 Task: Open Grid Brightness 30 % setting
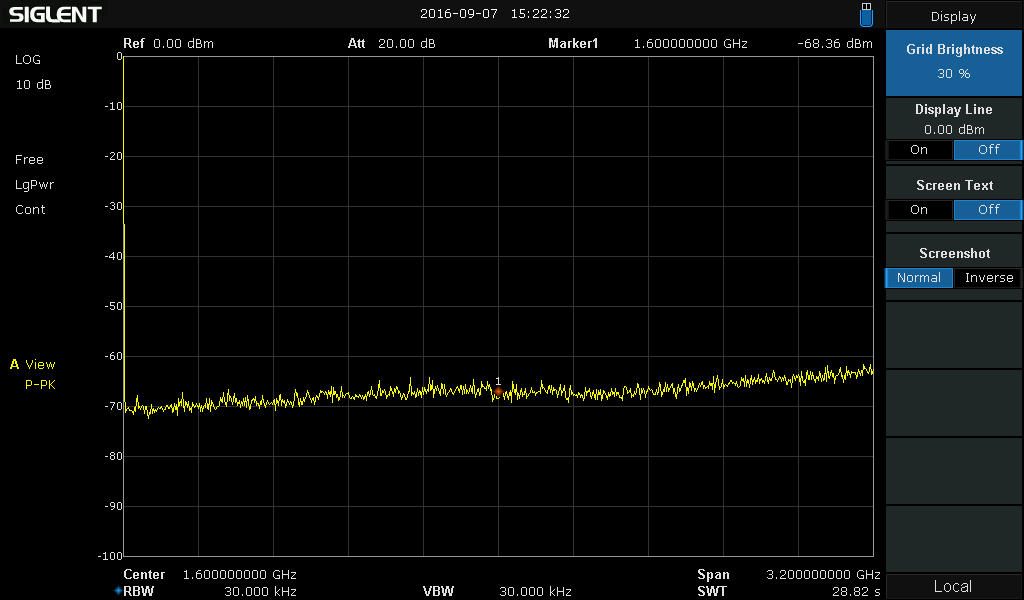(x=954, y=61)
